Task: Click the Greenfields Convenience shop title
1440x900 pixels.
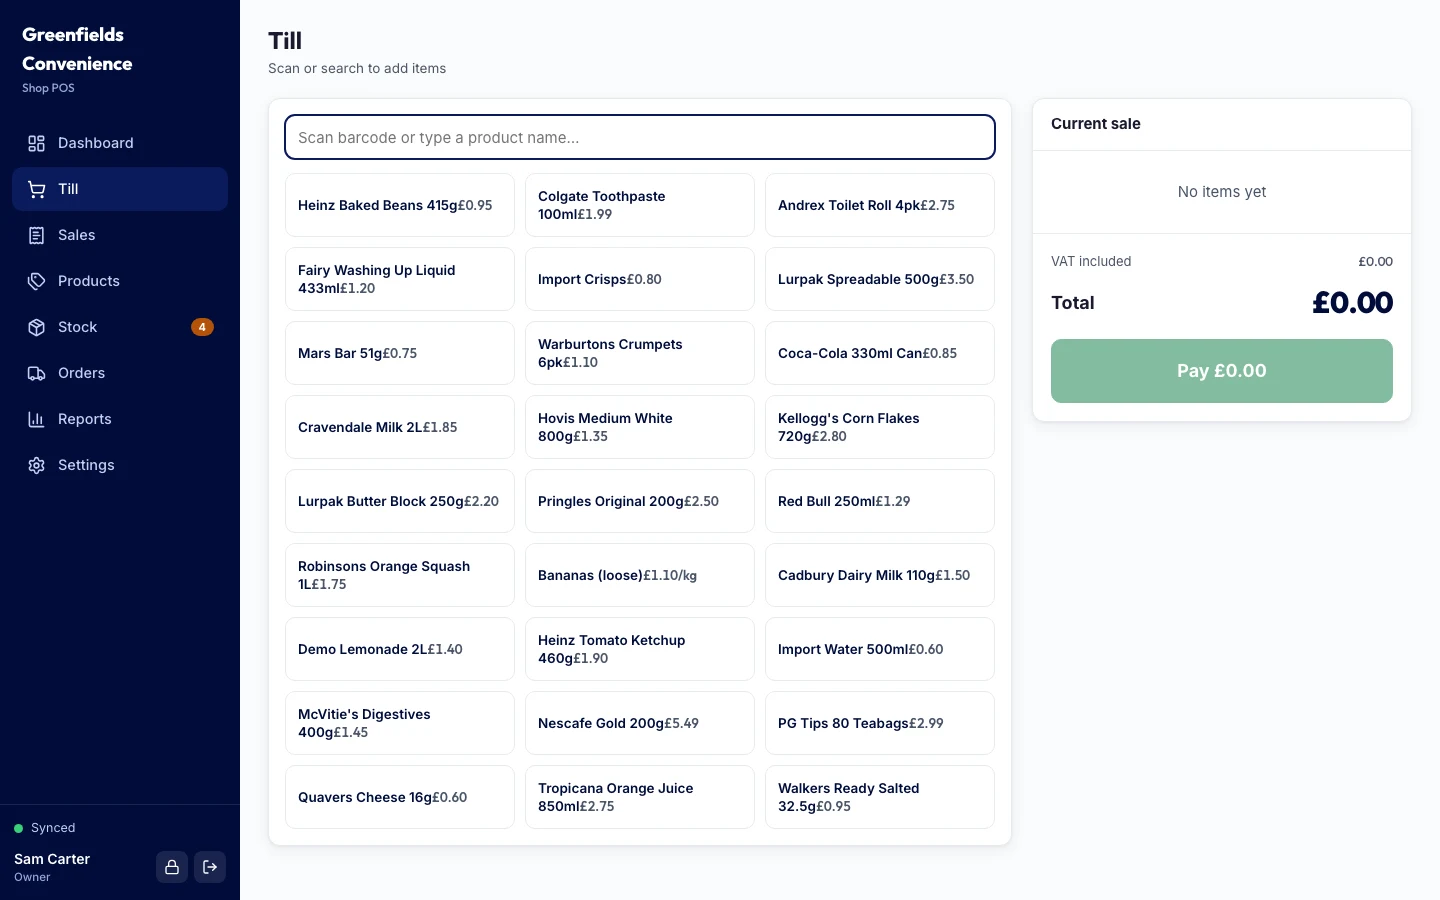Action: click(x=77, y=49)
